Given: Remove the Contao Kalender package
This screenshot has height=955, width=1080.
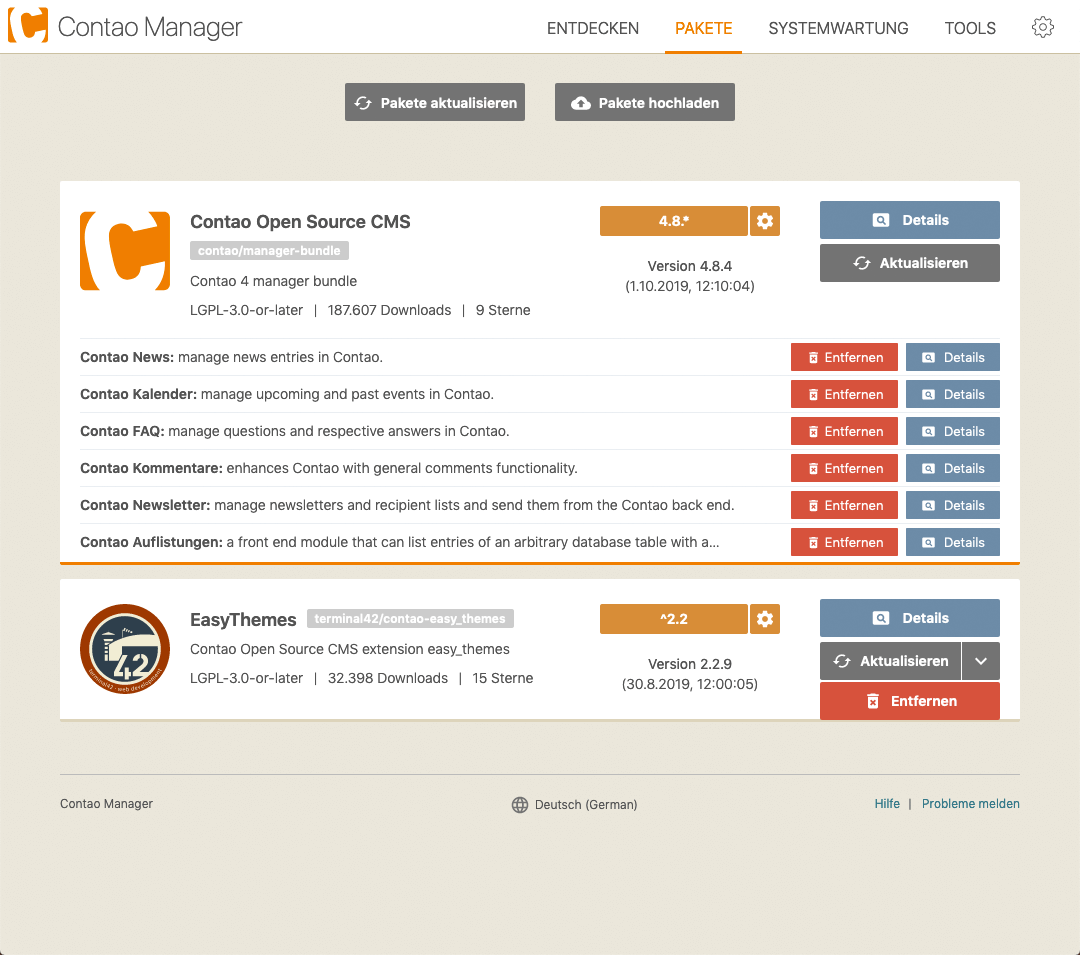Looking at the screenshot, I should (844, 395).
